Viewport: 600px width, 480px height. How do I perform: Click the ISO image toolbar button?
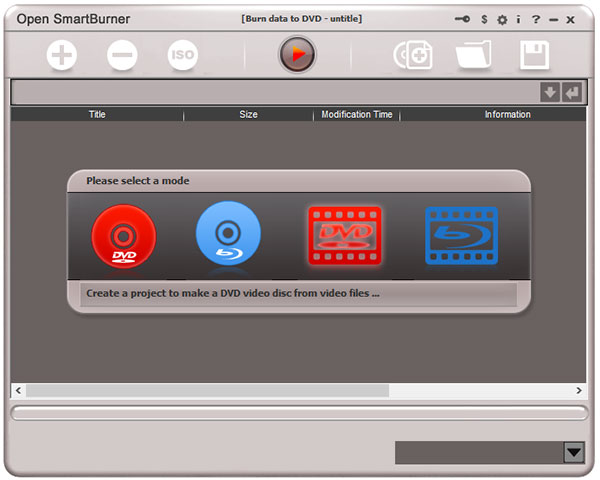(x=183, y=55)
